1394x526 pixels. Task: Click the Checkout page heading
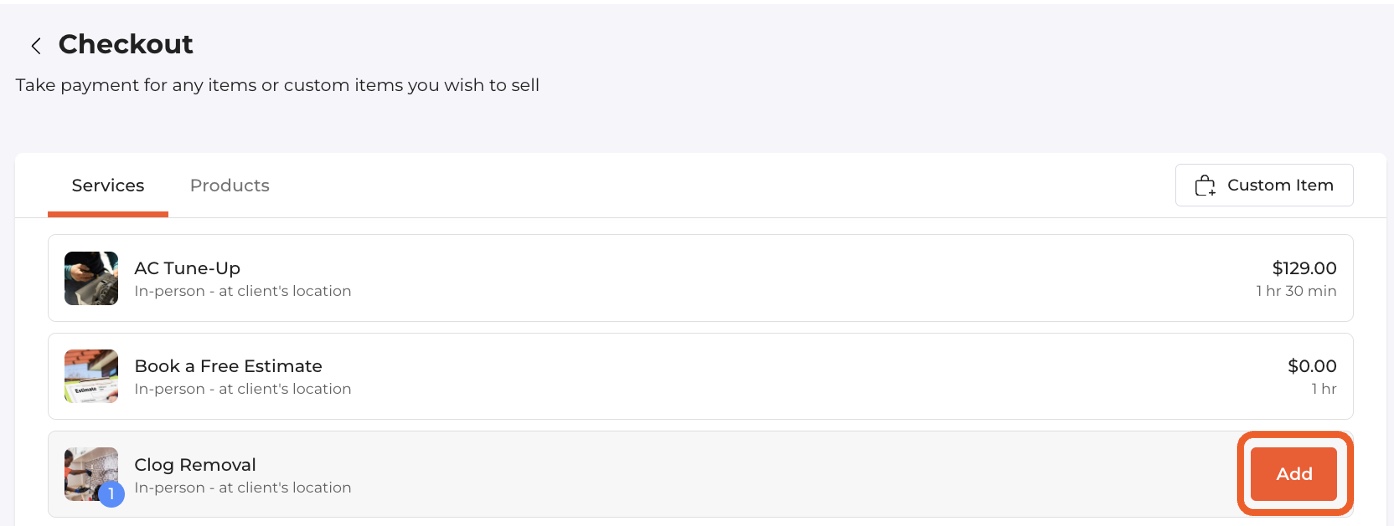coord(126,45)
